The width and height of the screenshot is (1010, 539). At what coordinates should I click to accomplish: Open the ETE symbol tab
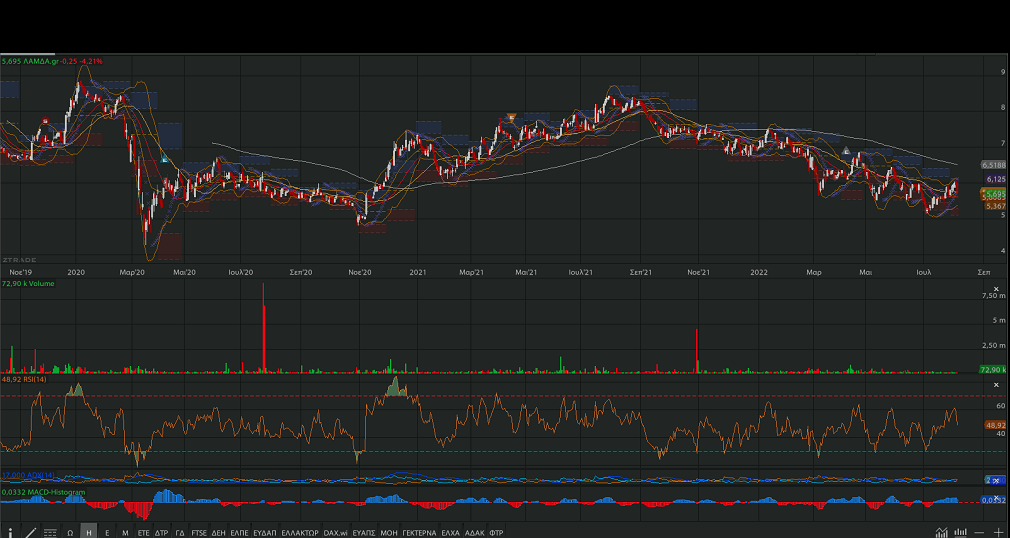pyautogui.click(x=143, y=533)
